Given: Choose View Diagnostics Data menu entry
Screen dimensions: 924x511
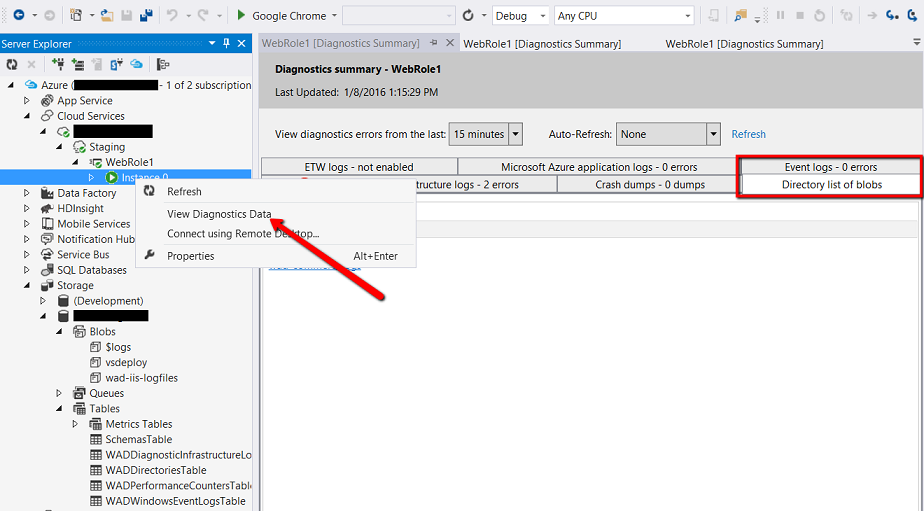Looking at the screenshot, I should click(x=276, y=214).
